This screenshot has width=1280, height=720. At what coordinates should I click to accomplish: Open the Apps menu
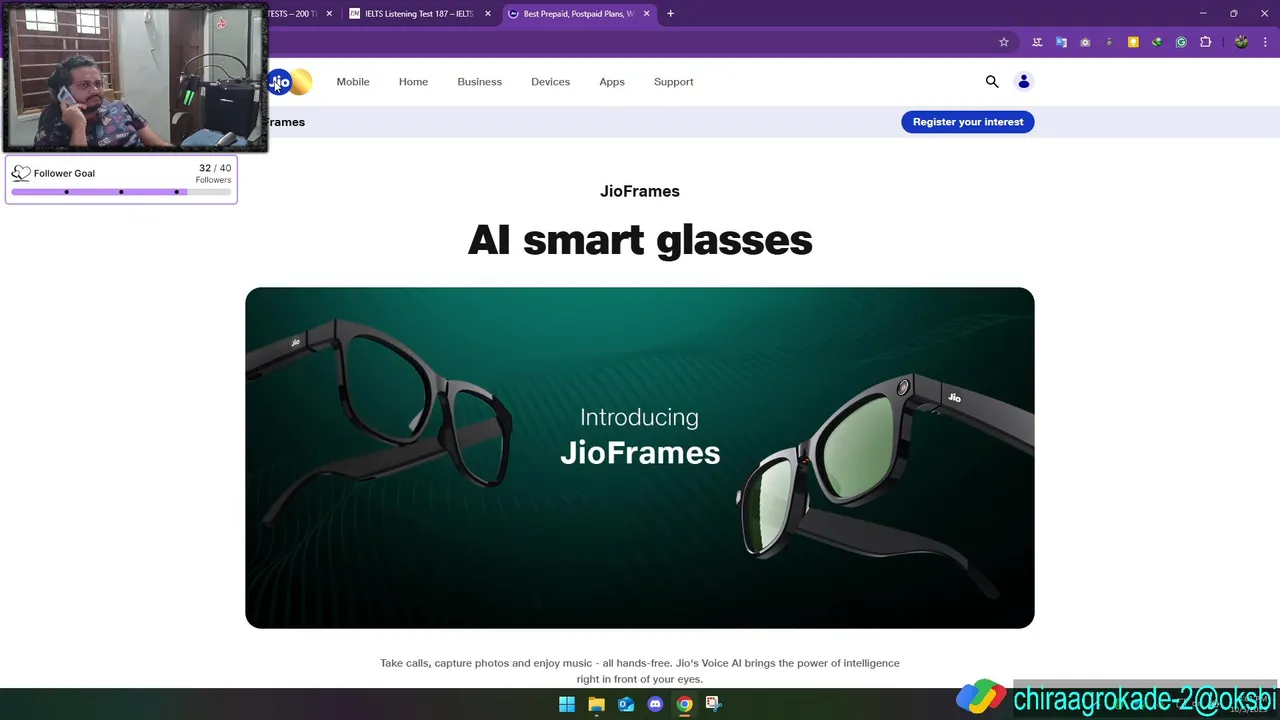coord(612,82)
